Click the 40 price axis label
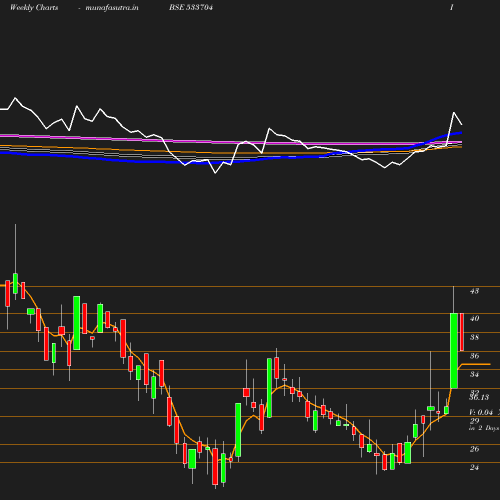Image resolution: width=500 pixels, height=500 pixels. click(x=474, y=318)
